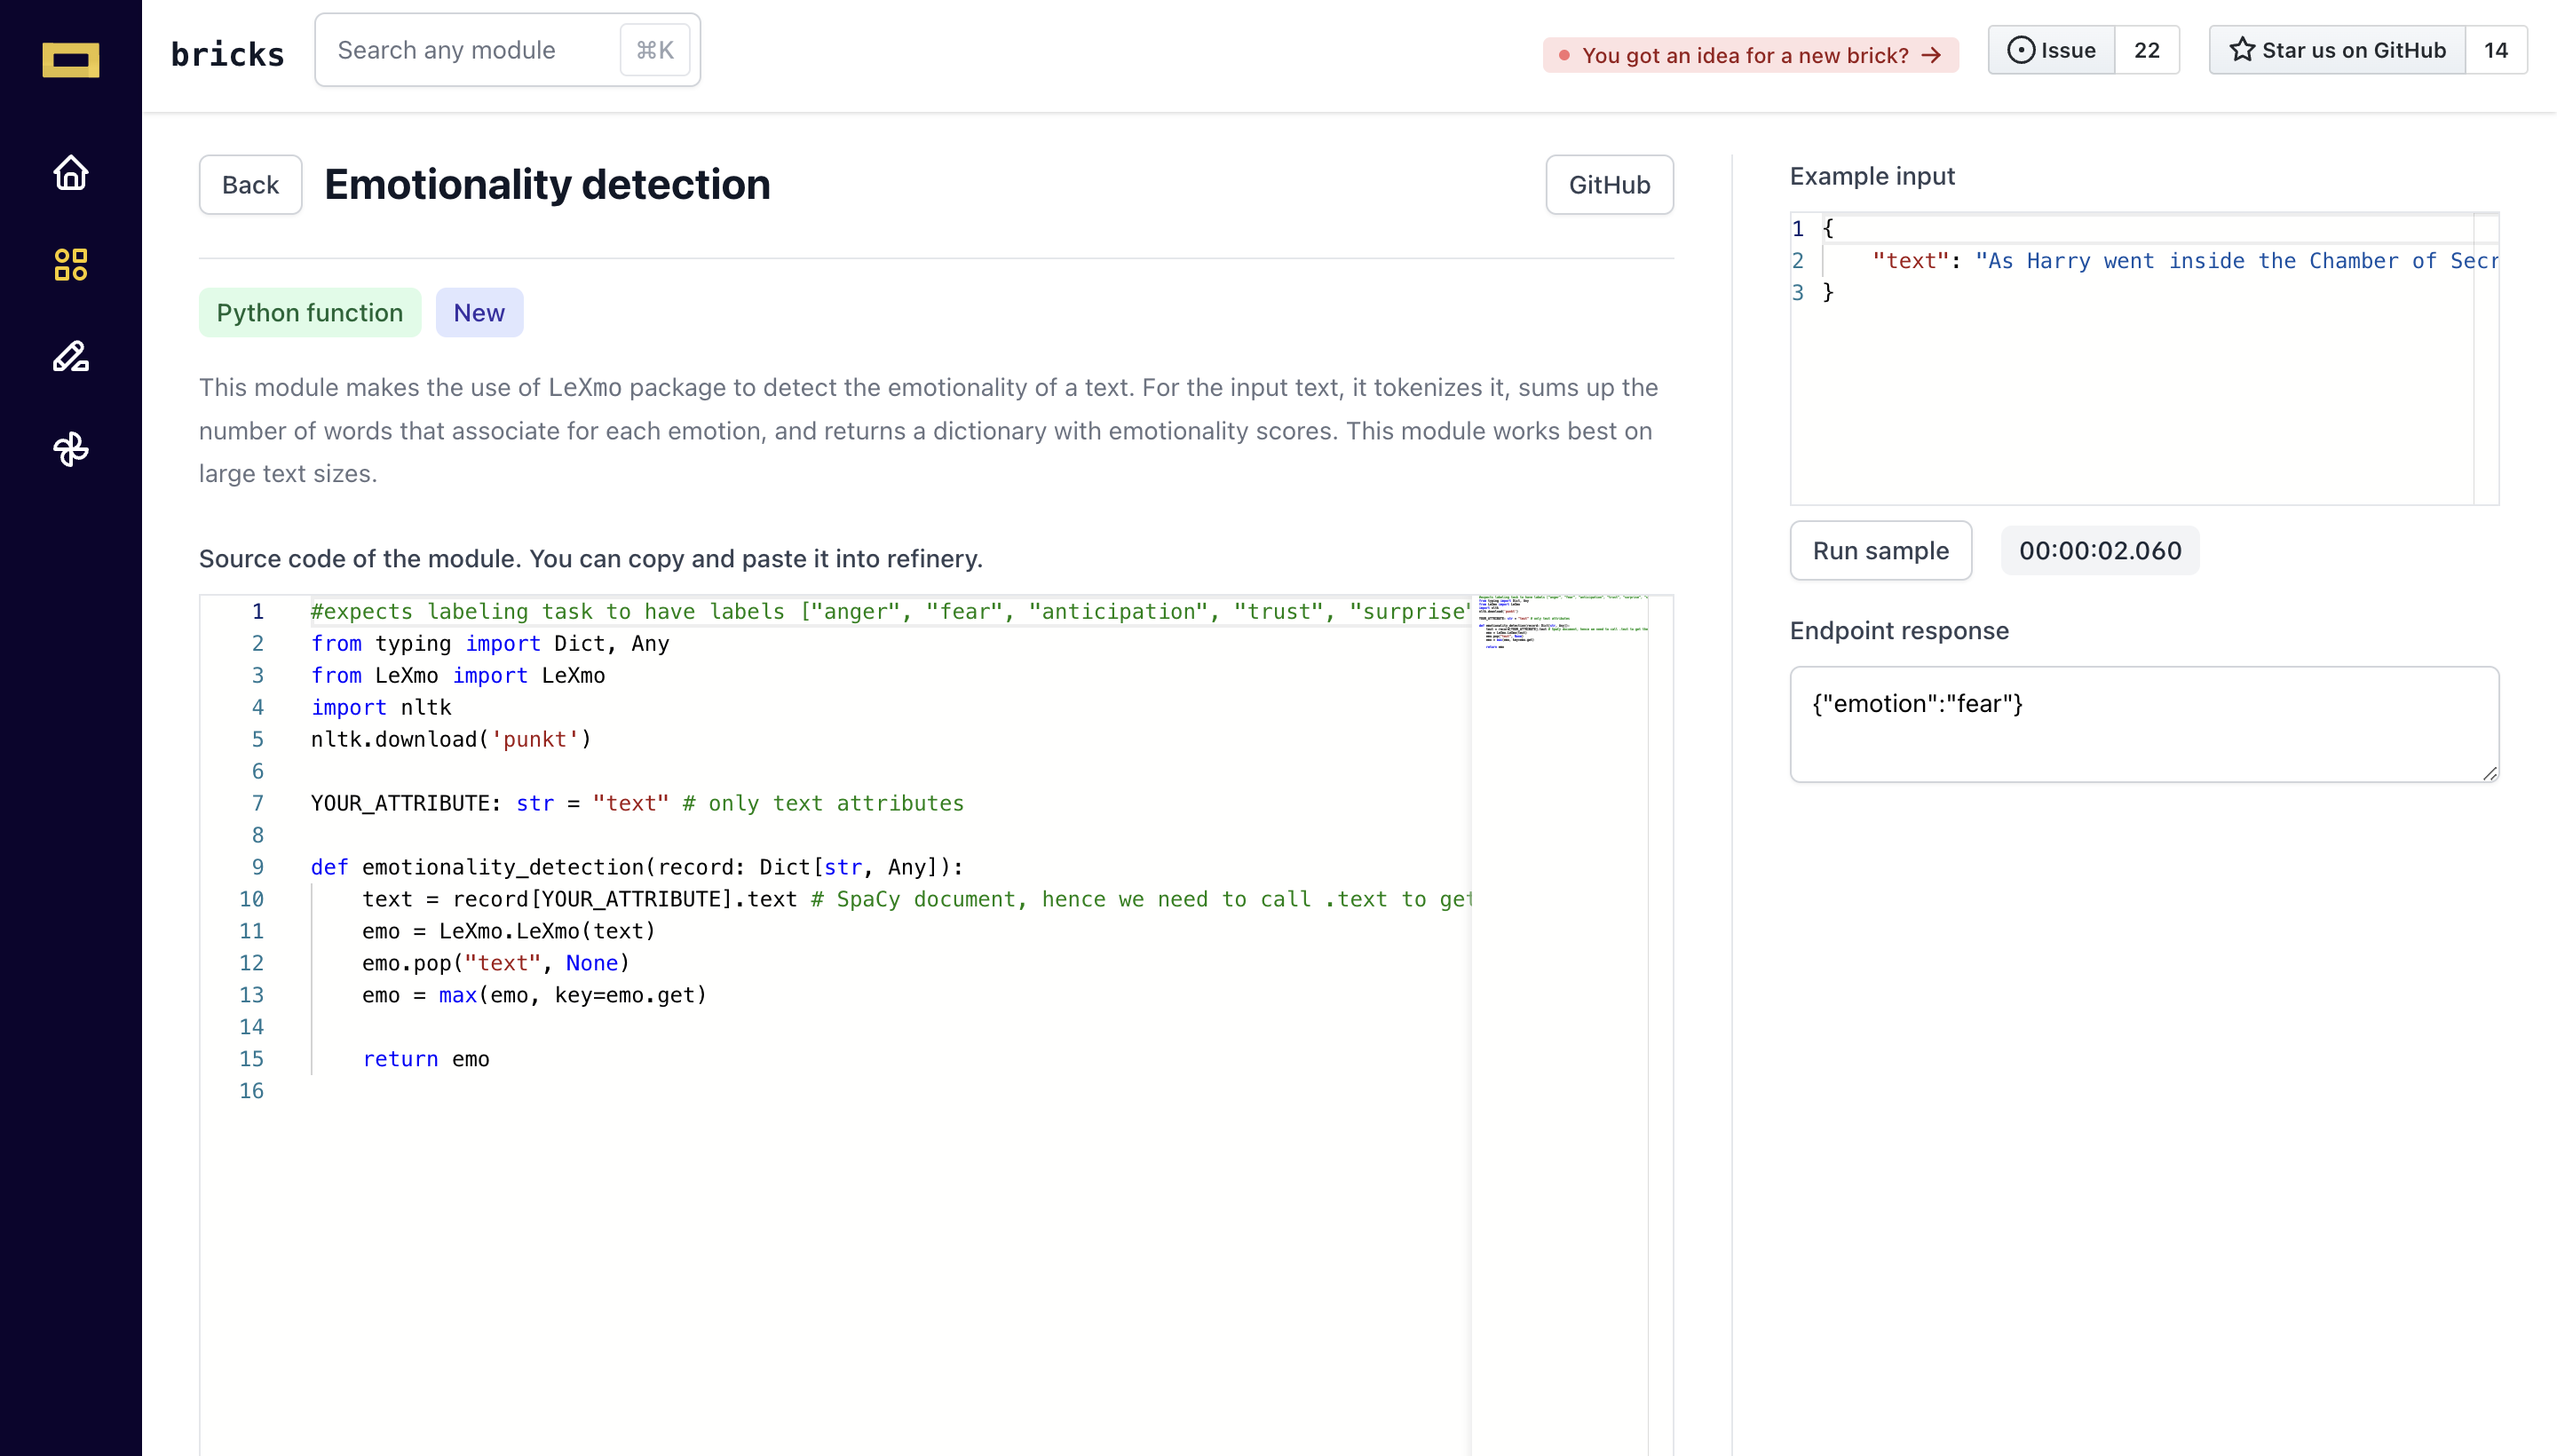The height and width of the screenshot is (1456, 2557).
Task: Click the yellow bricks logo icon
Action: [70, 59]
